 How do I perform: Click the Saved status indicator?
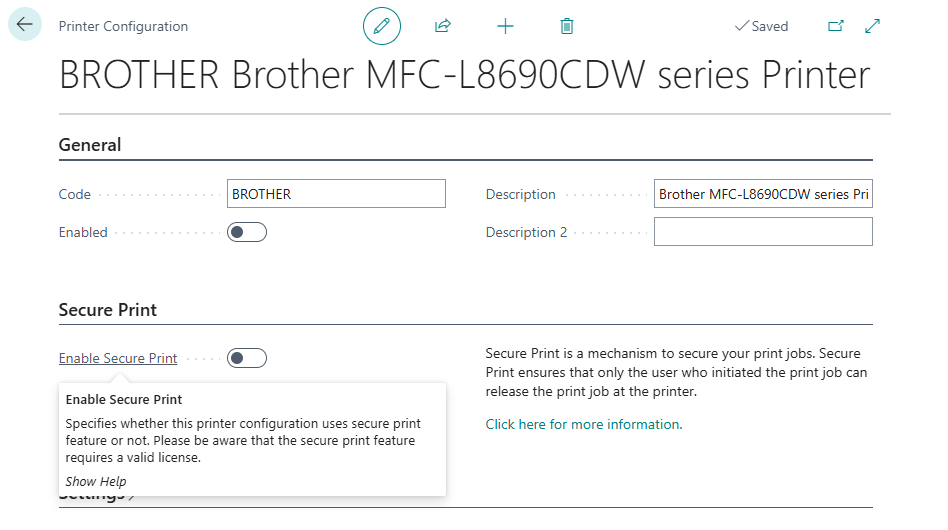click(762, 26)
